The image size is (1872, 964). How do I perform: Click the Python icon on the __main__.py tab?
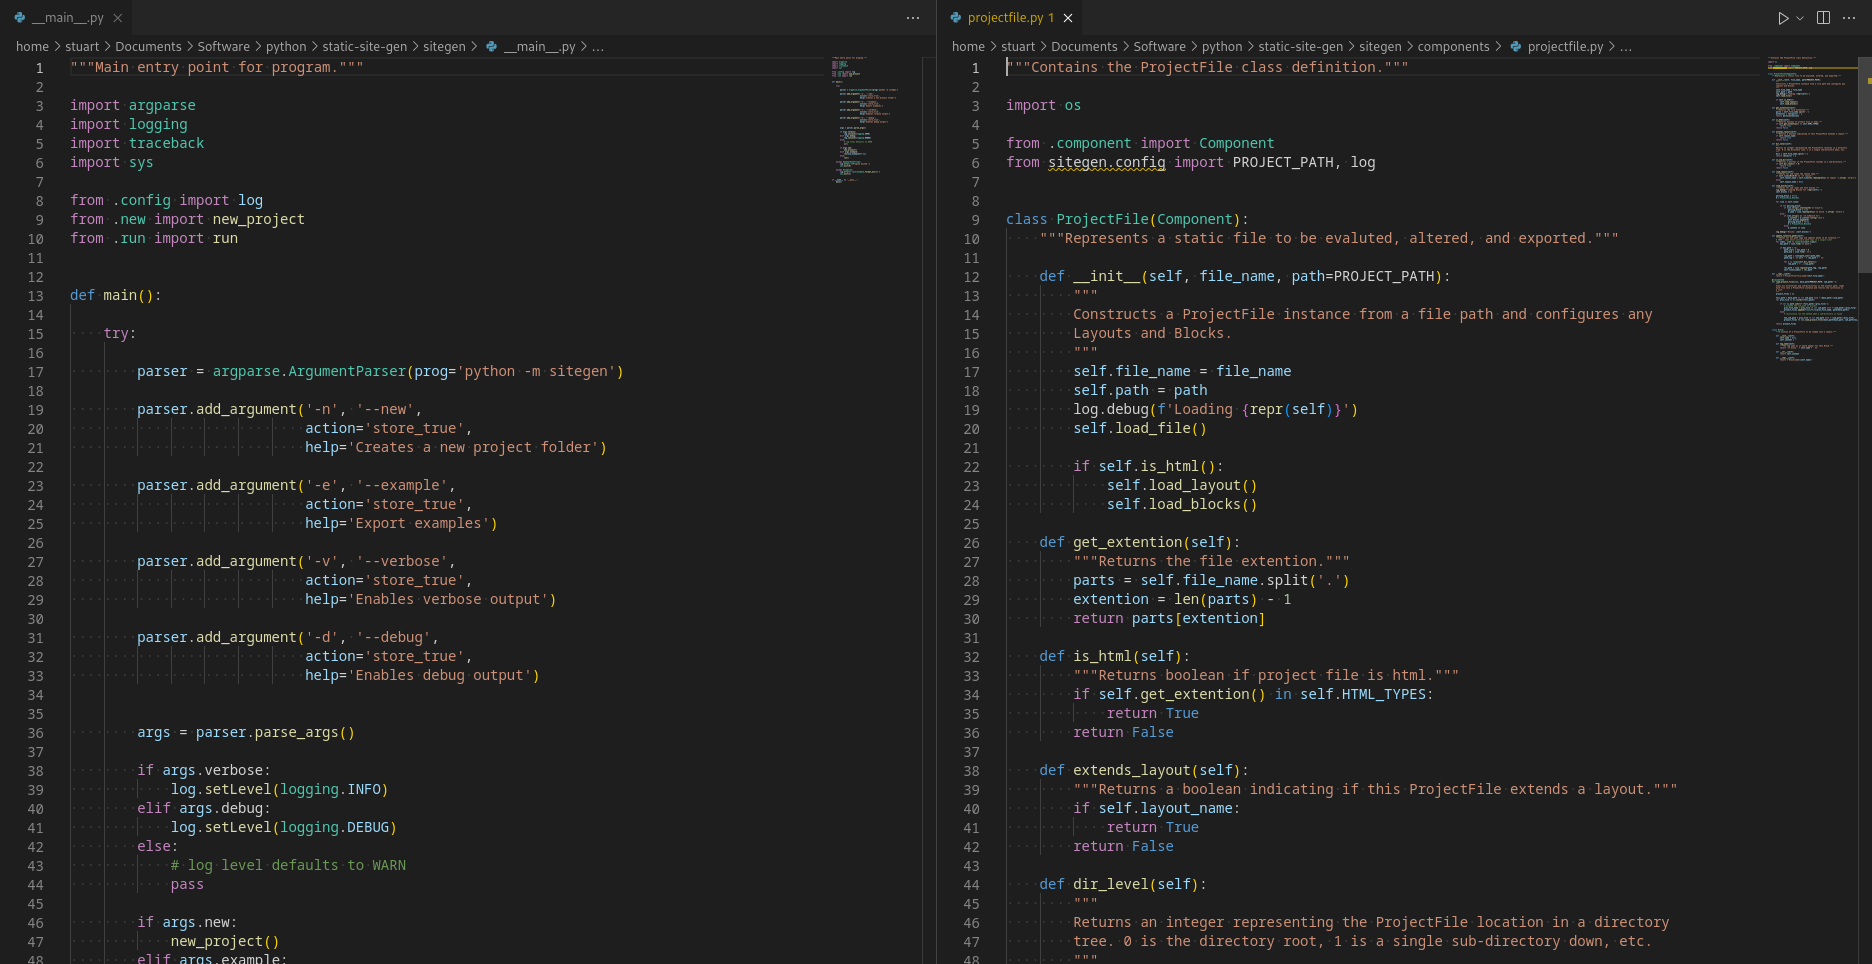click(x=20, y=18)
